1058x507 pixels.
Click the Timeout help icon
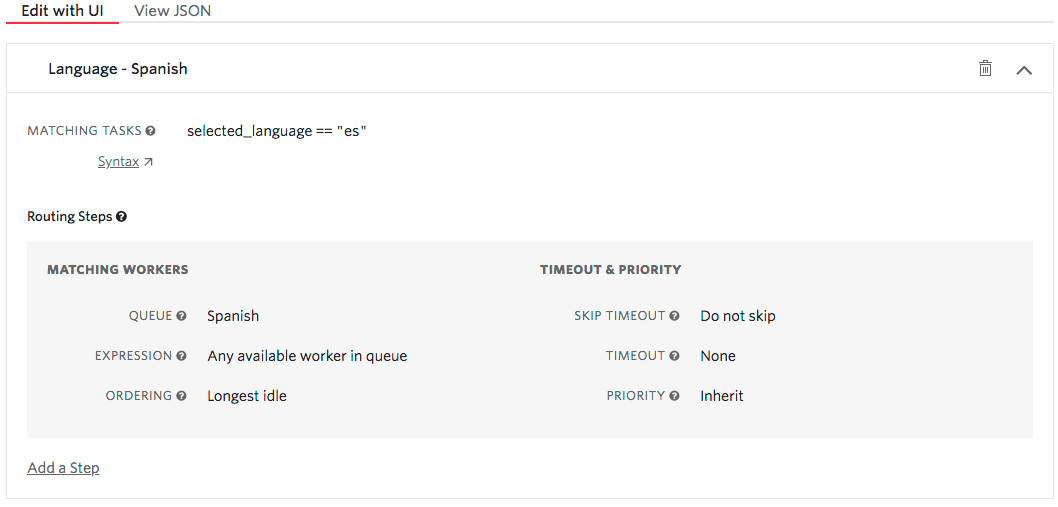tap(675, 356)
